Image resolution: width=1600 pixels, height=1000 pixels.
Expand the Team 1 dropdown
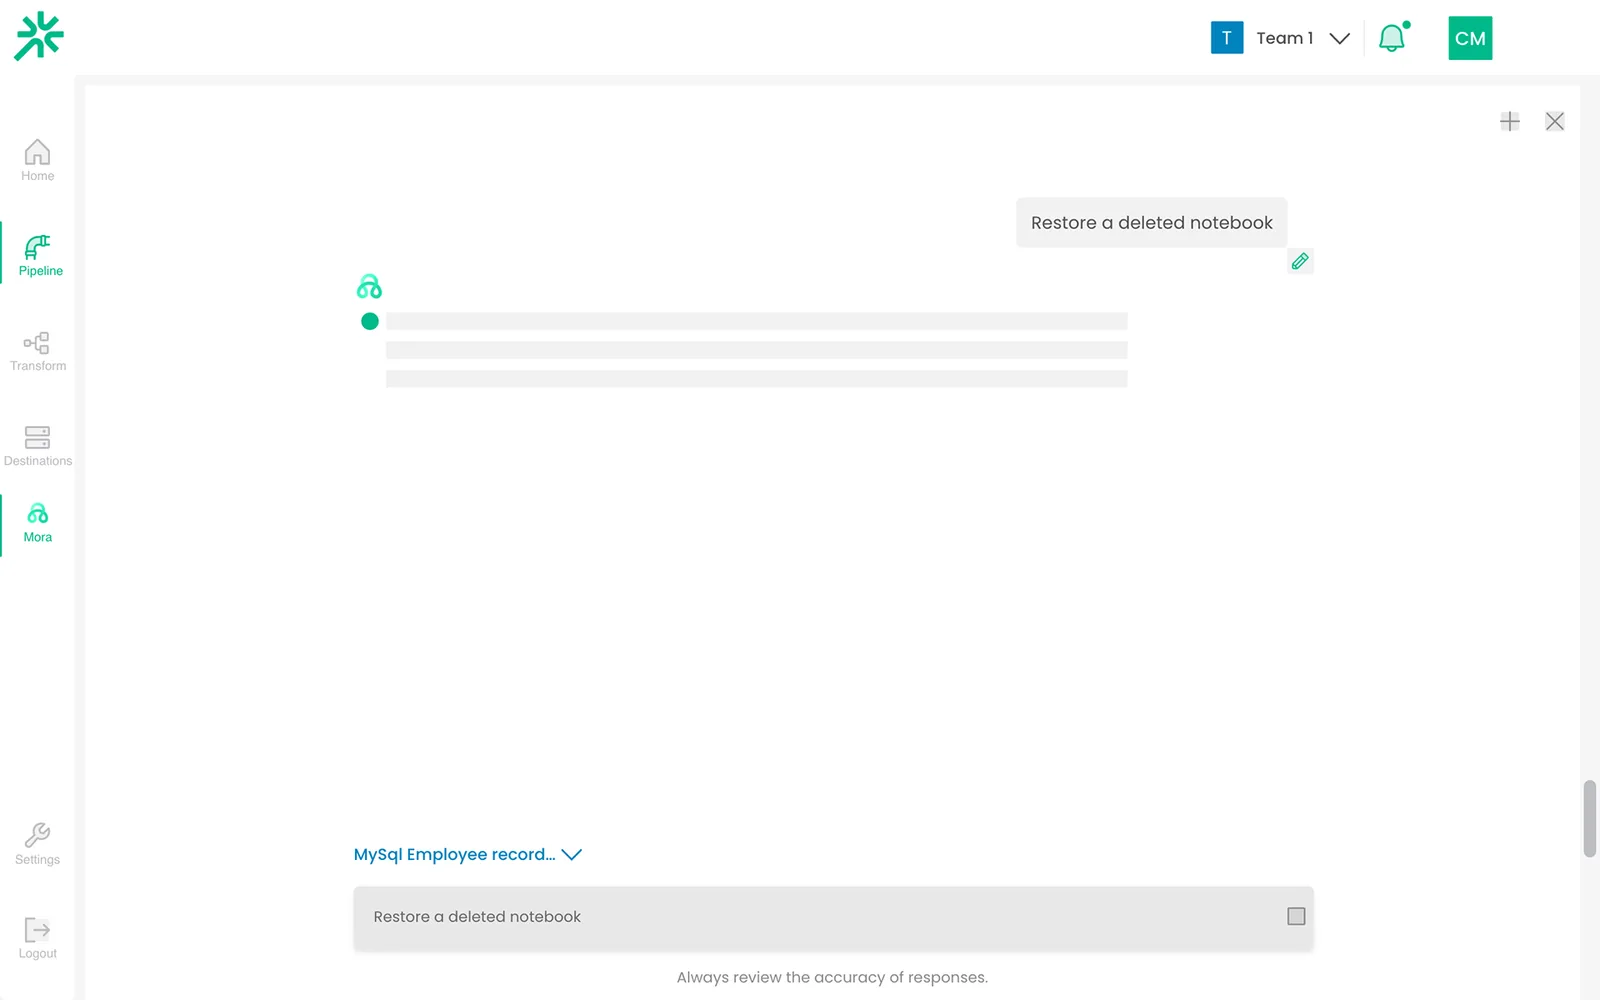click(1281, 38)
